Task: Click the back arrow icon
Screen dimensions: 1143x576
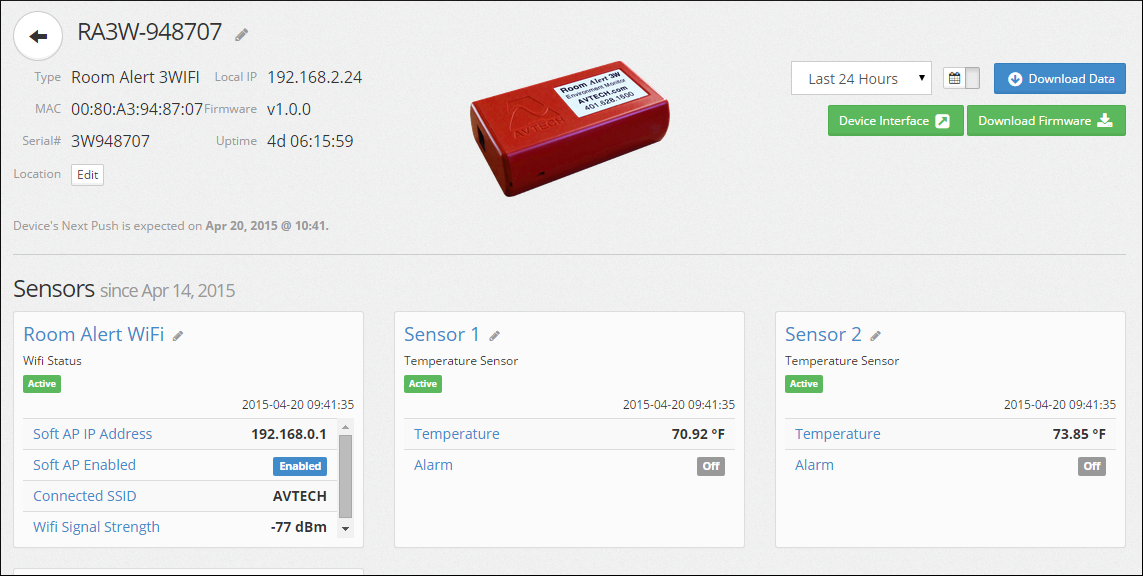Action: (x=37, y=36)
